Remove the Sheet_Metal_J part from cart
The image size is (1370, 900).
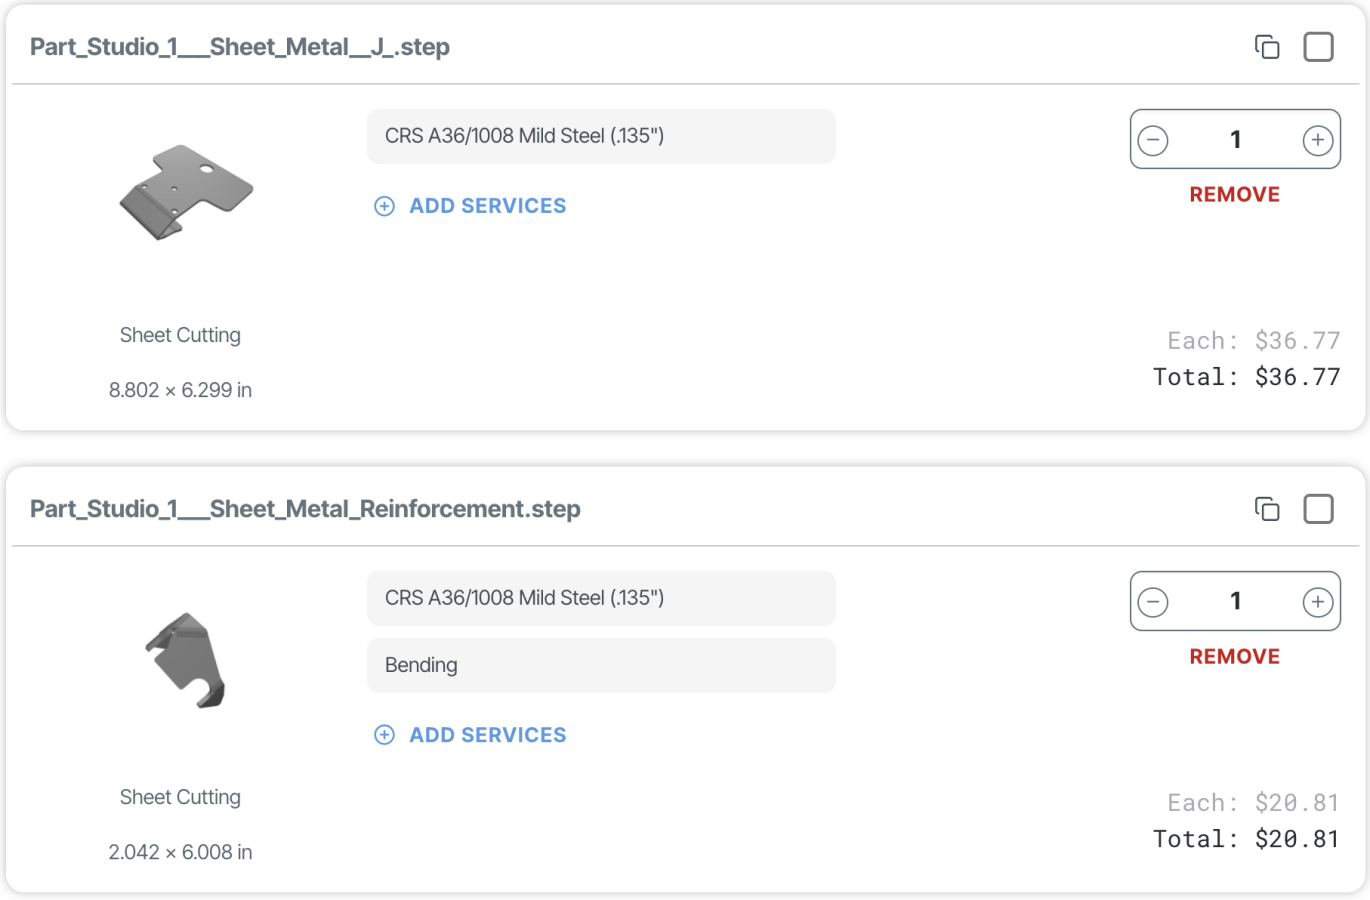pos(1234,195)
